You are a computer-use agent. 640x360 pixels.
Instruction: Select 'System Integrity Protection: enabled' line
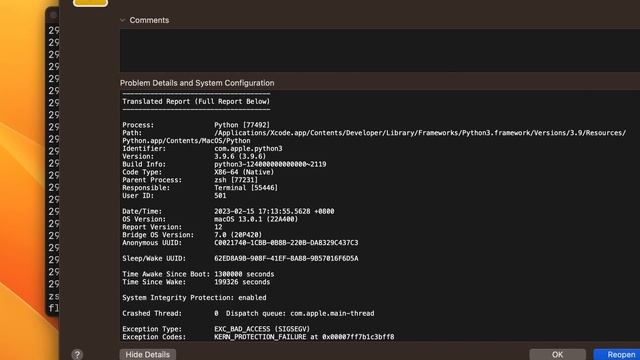pyautogui.click(x=194, y=298)
